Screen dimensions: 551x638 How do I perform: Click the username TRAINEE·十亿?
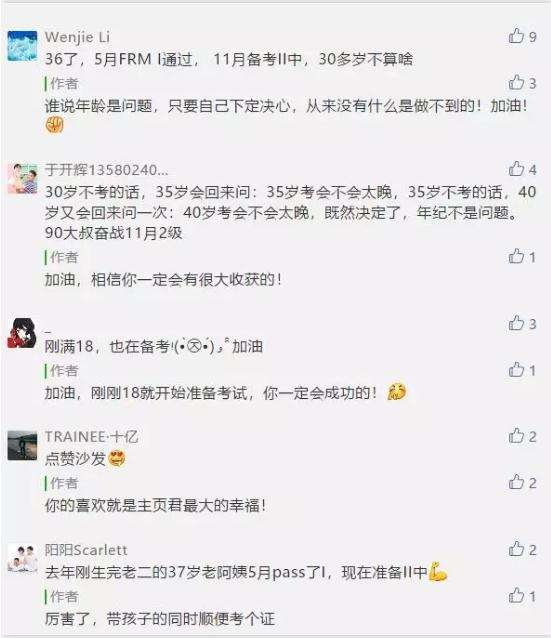click(92, 437)
